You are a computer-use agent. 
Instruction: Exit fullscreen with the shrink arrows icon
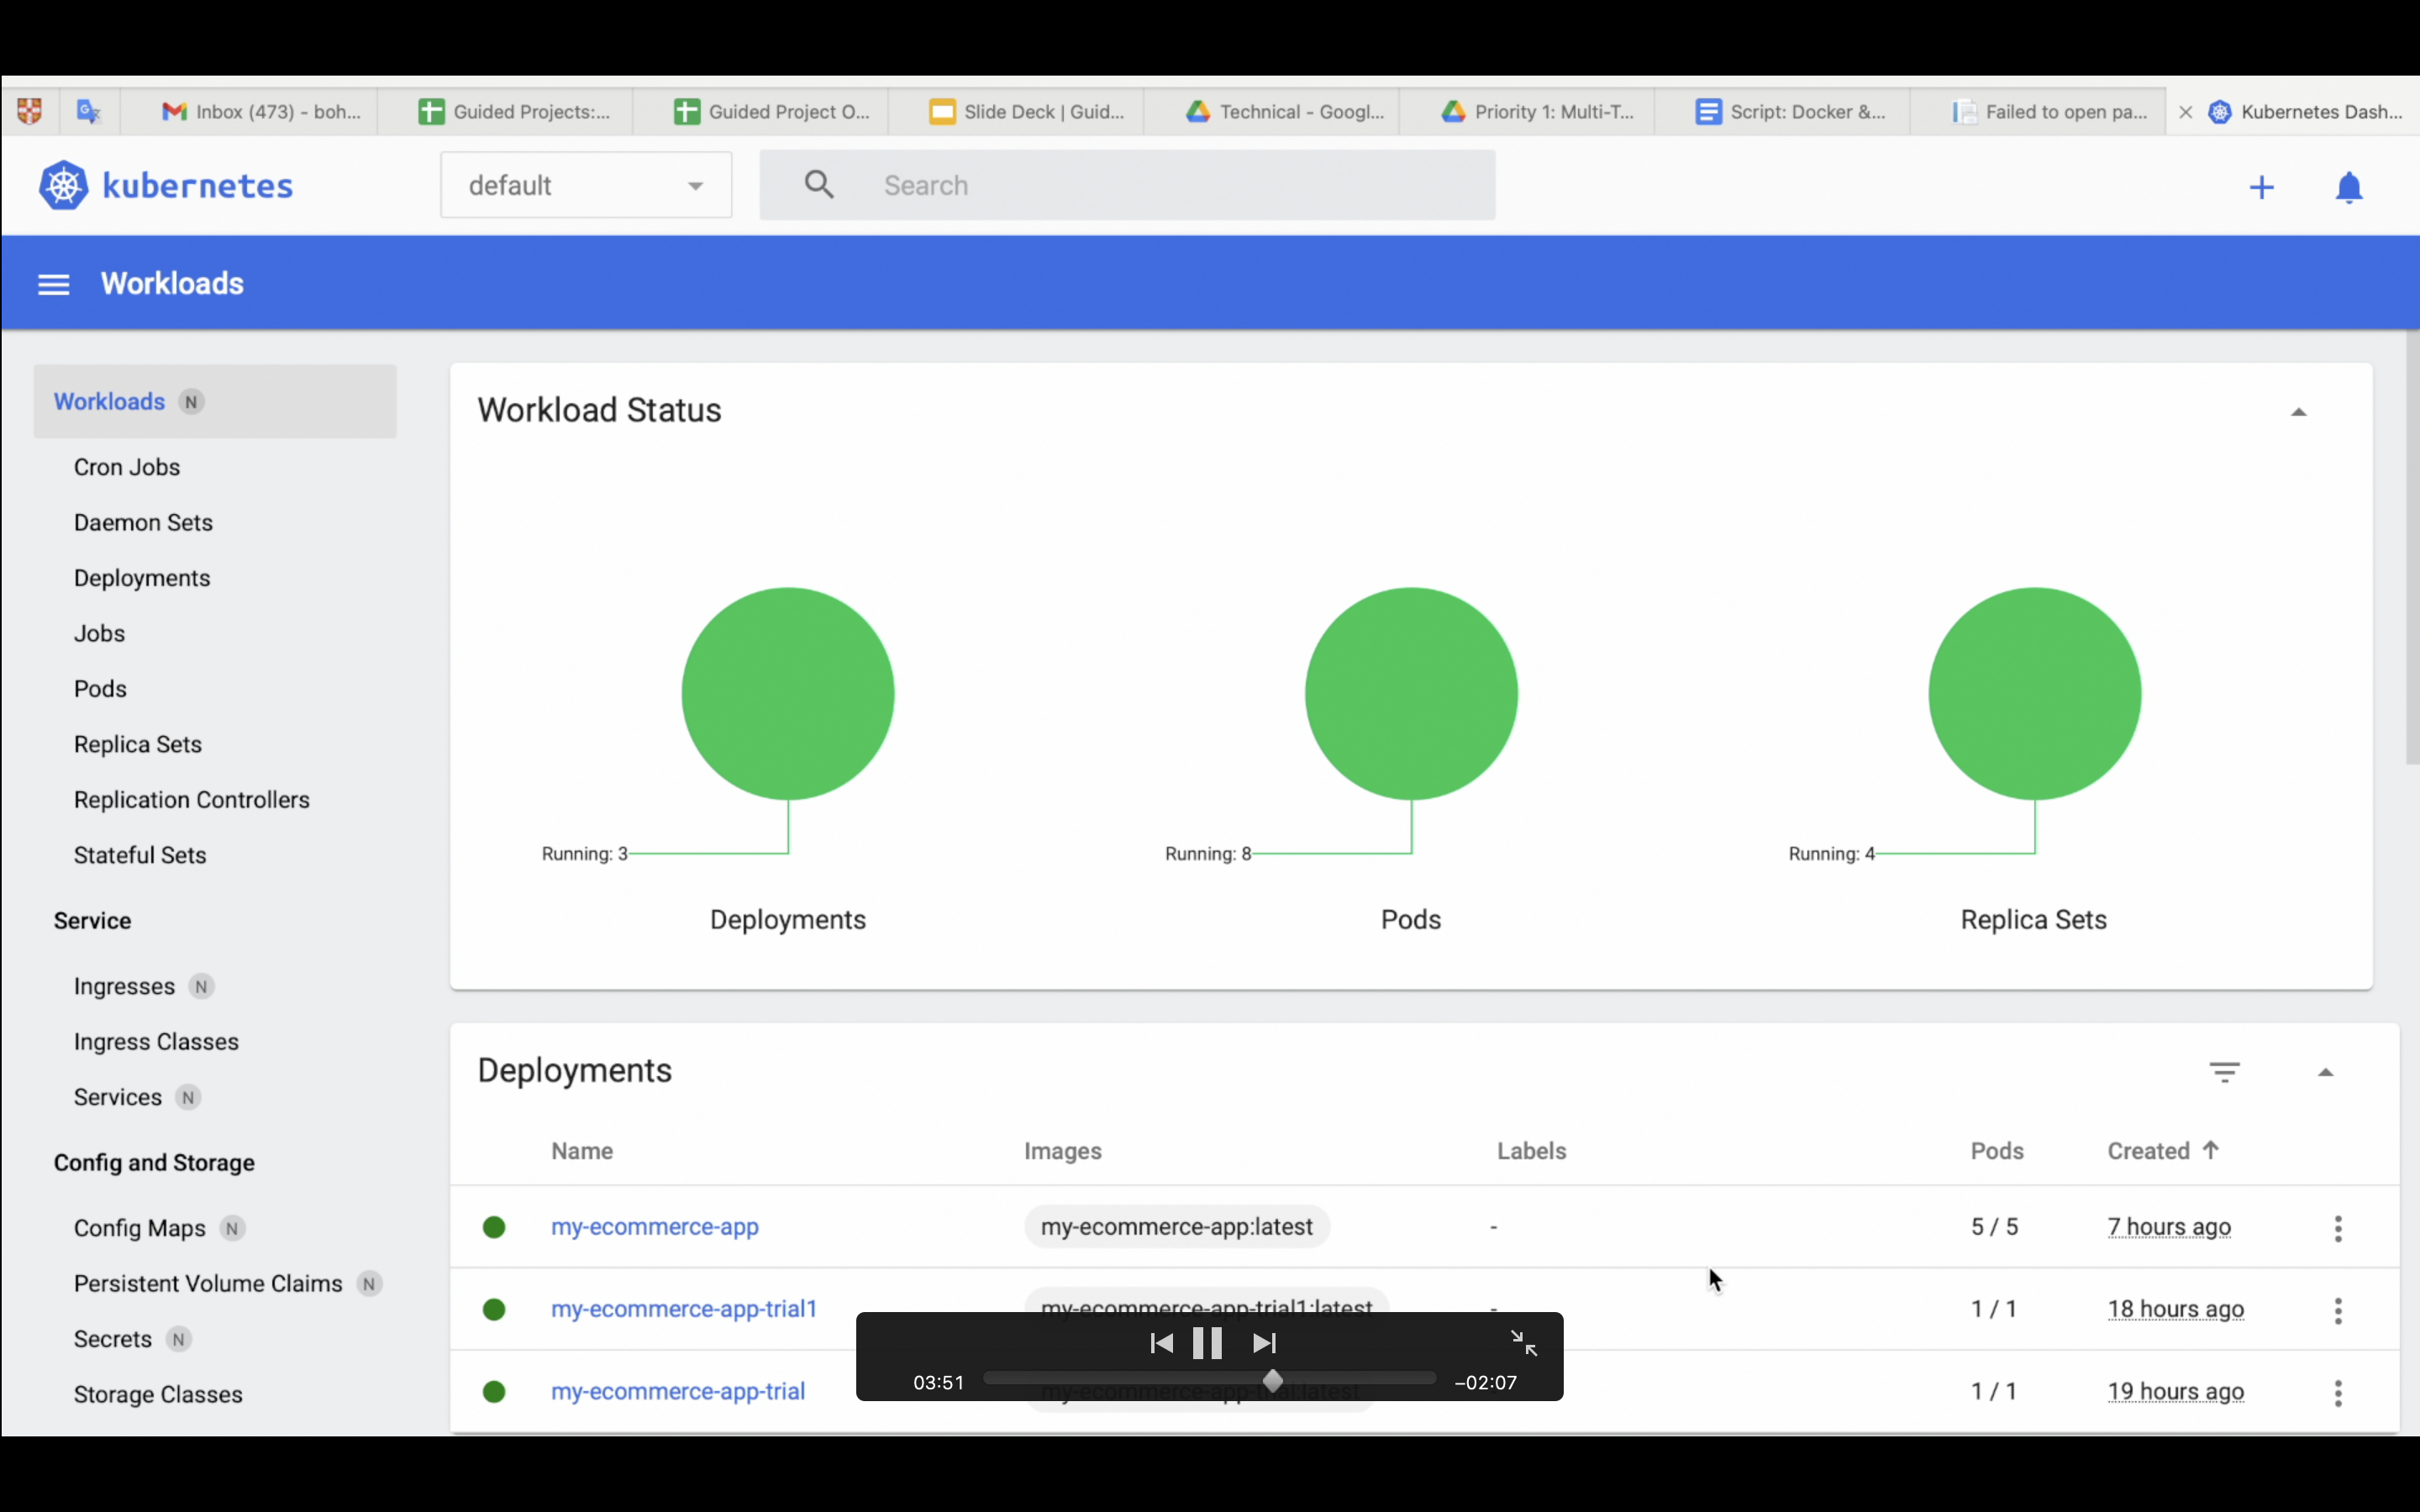tap(1523, 1343)
